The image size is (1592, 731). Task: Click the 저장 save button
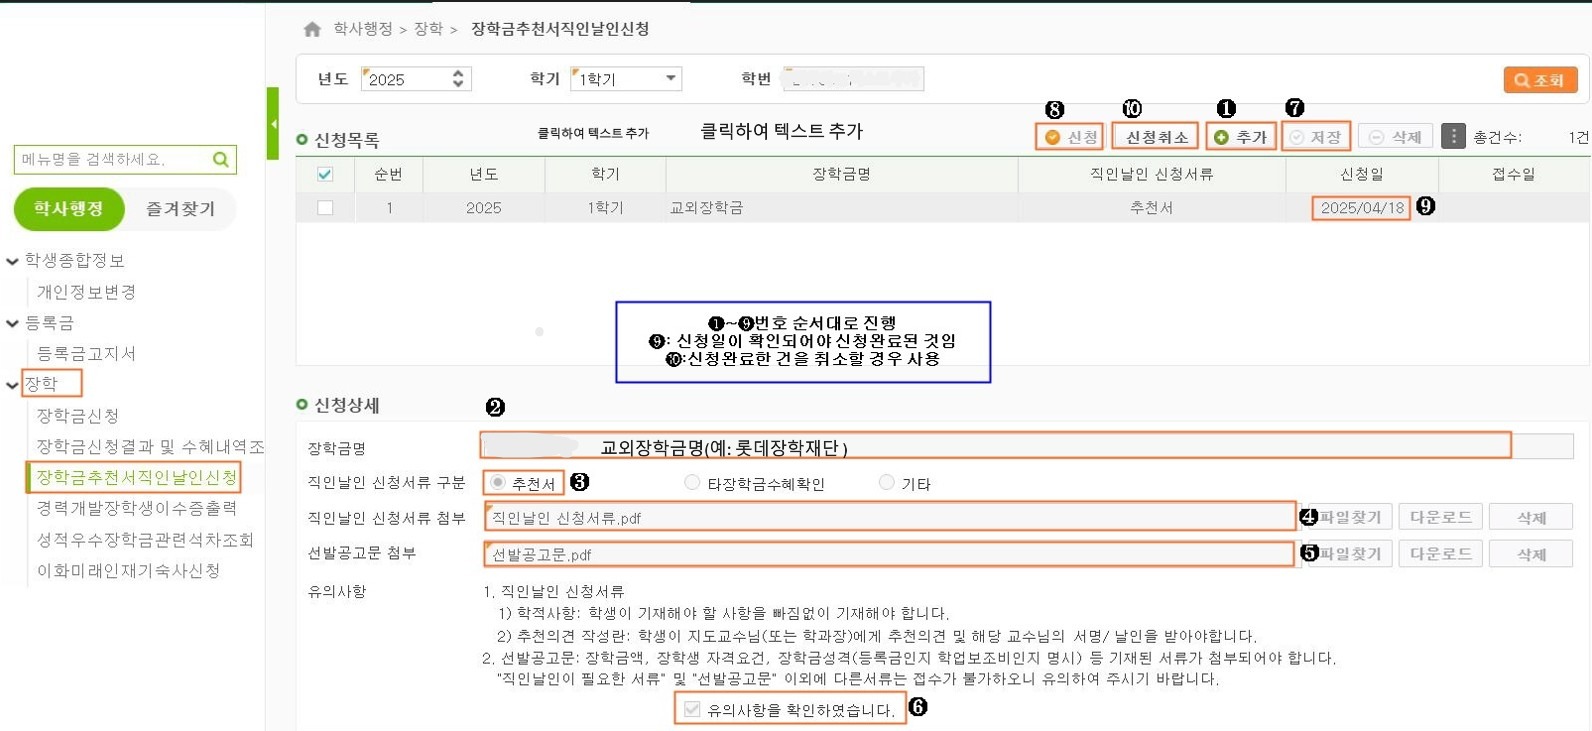point(1316,137)
